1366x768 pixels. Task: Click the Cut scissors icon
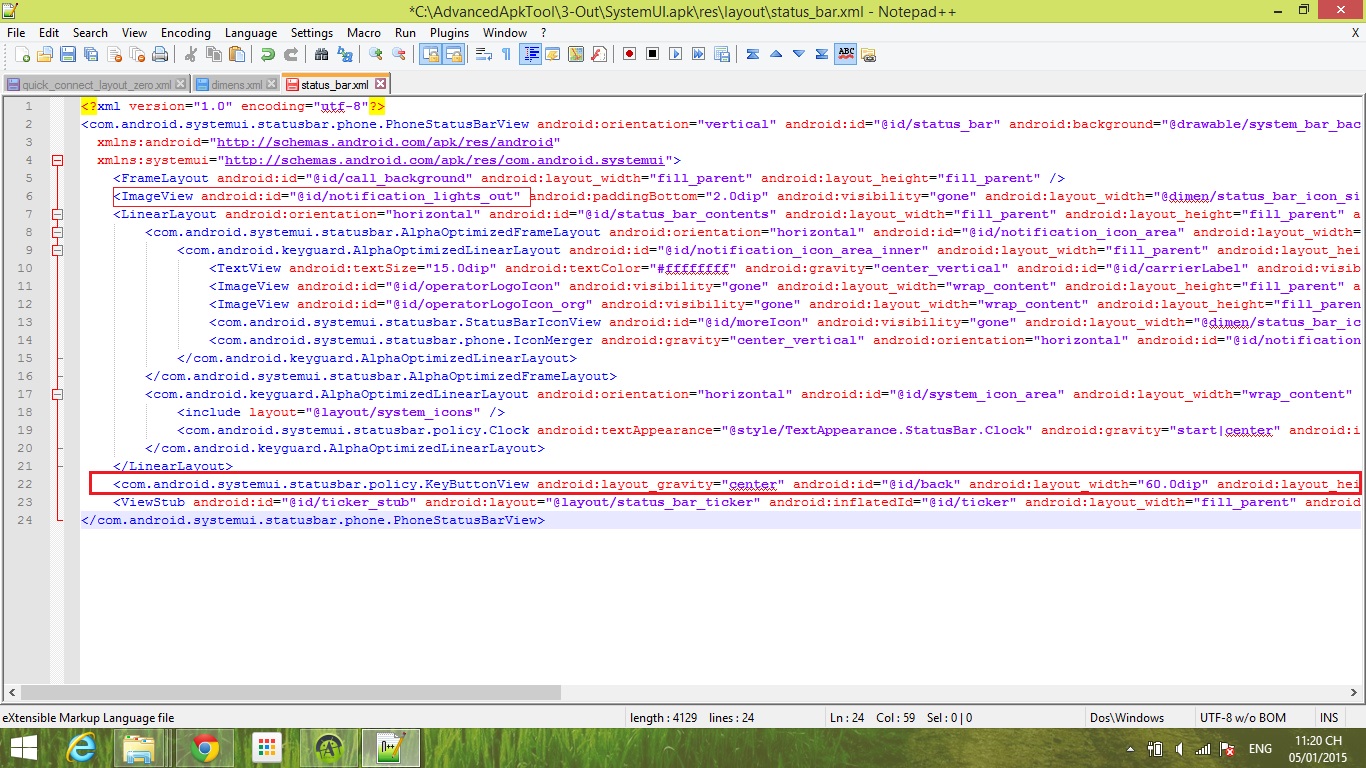190,54
